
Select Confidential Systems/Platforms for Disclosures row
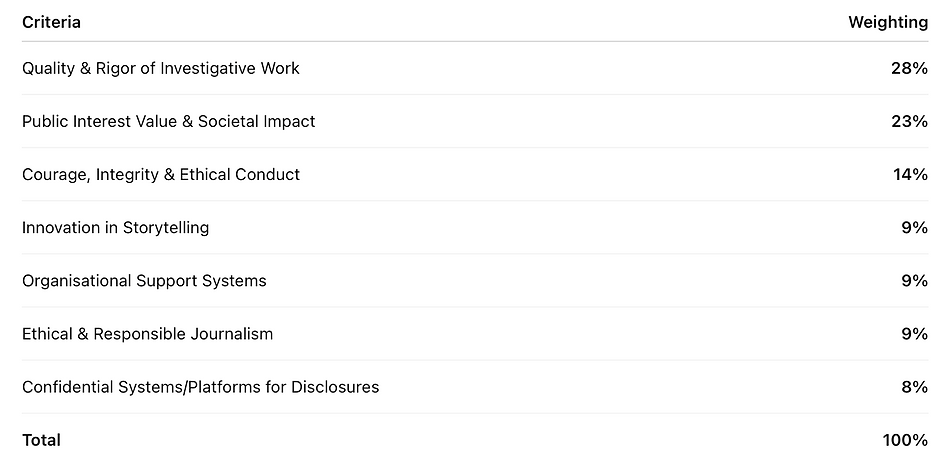pos(200,386)
